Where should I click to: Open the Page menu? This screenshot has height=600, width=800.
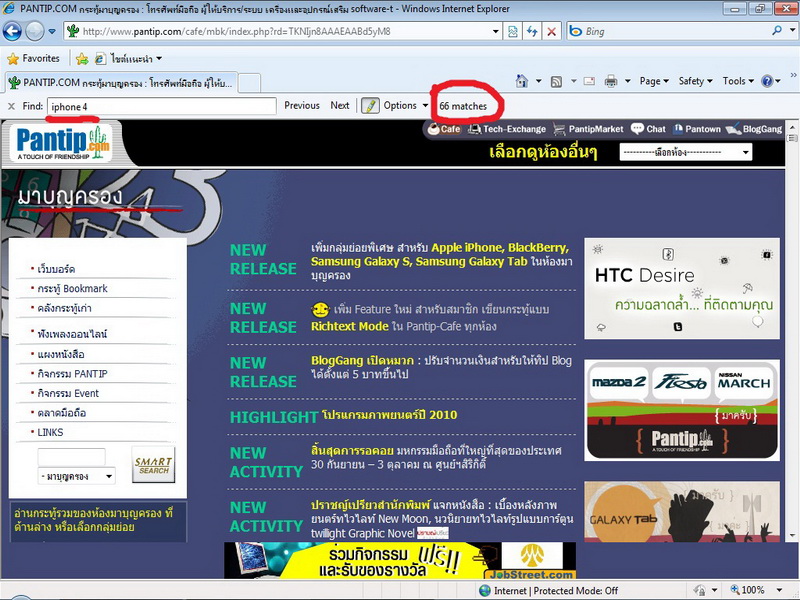[654, 81]
